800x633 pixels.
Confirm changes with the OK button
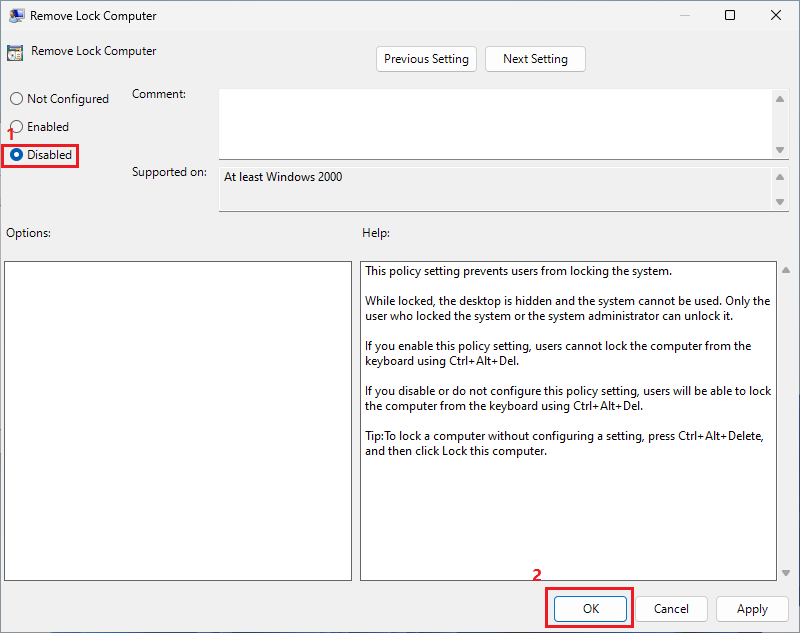[x=590, y=609]
